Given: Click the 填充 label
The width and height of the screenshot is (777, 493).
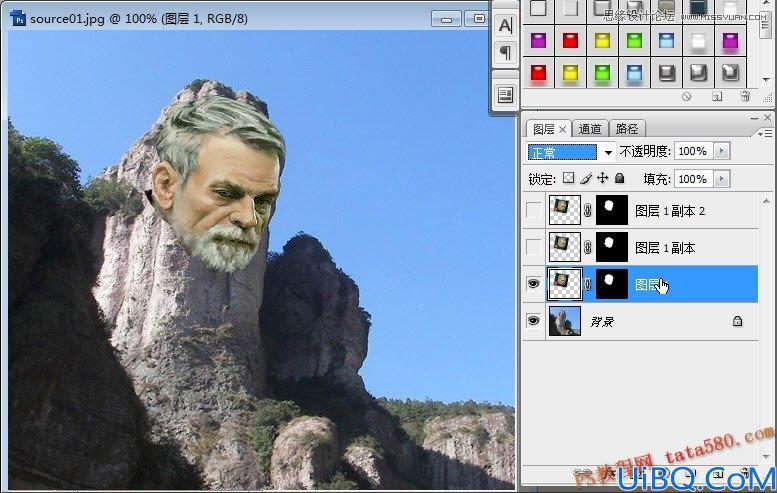Looking at the screenshot, I should [x=657, y=179].
